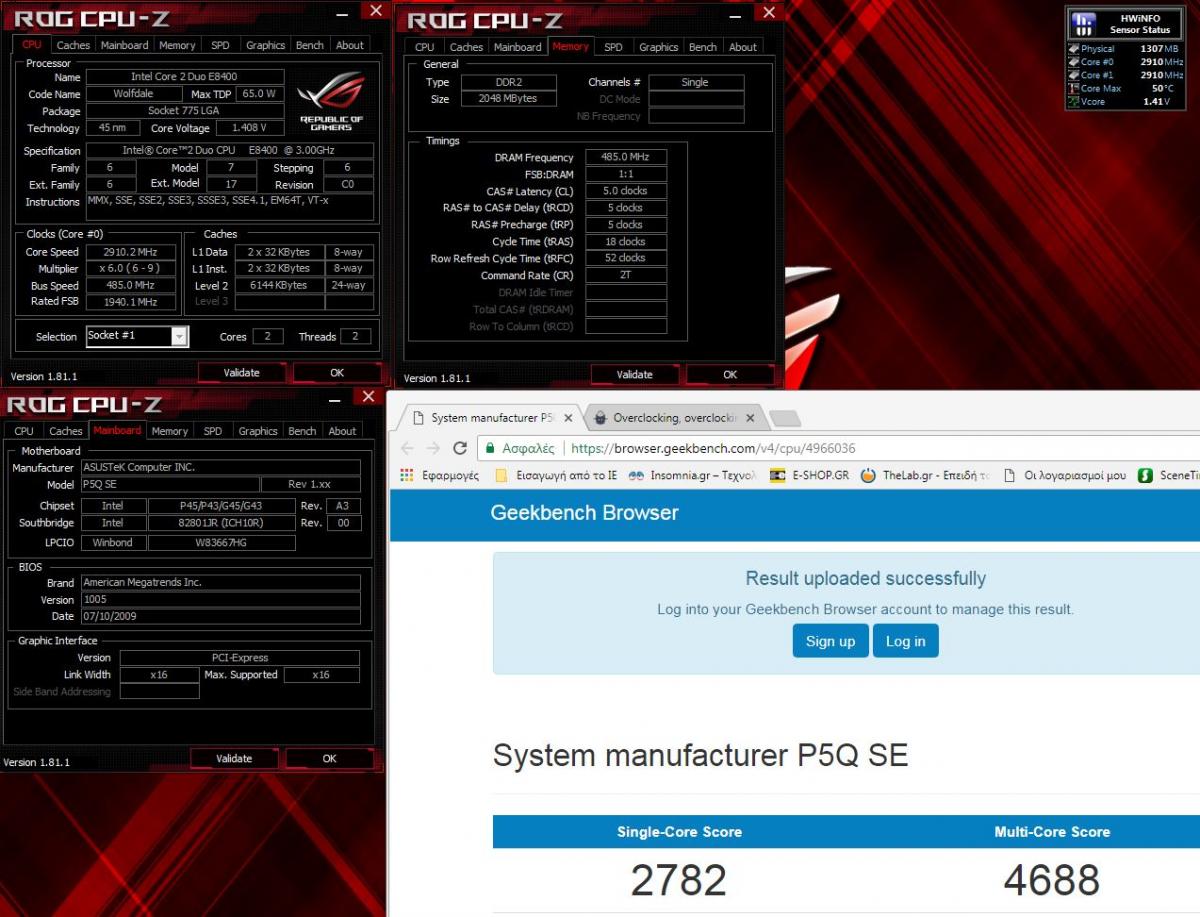Screen dimensions: 1200x917
Task: Open the SPD tab in the CPU window
Action: 219,45
